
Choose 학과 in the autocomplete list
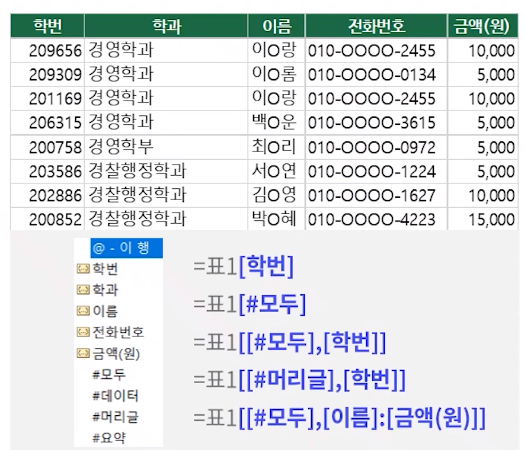pyautogui.click(x=105, y=290)
